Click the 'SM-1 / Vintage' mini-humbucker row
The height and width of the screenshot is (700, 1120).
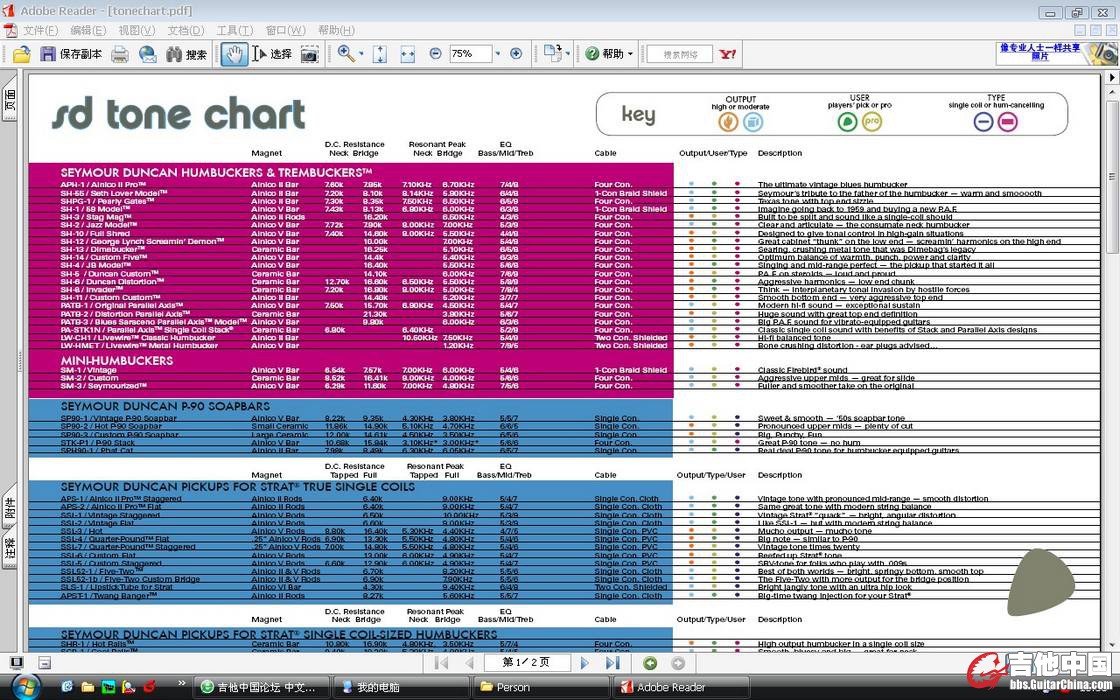tap(89, 370)
